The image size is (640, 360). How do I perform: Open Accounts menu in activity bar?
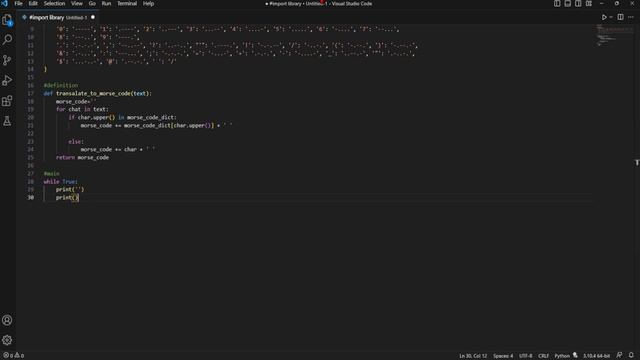[7, 320]
